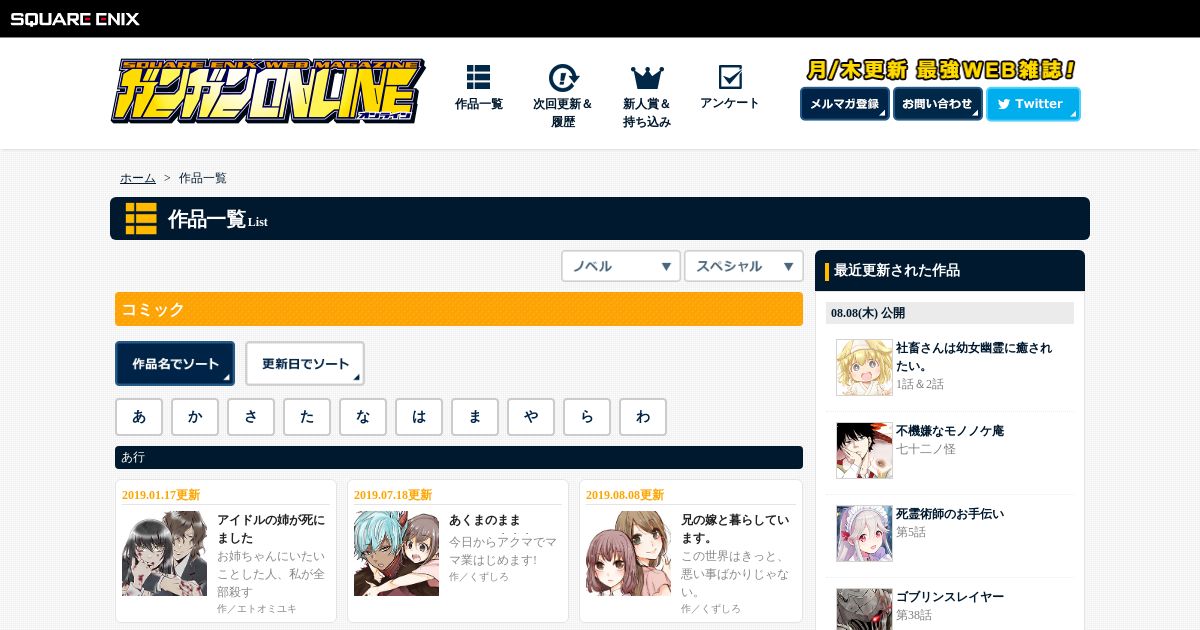This screenshot has width=1200, height=630.
Task: Jump to さ row filter
Action: coord(251,417)
